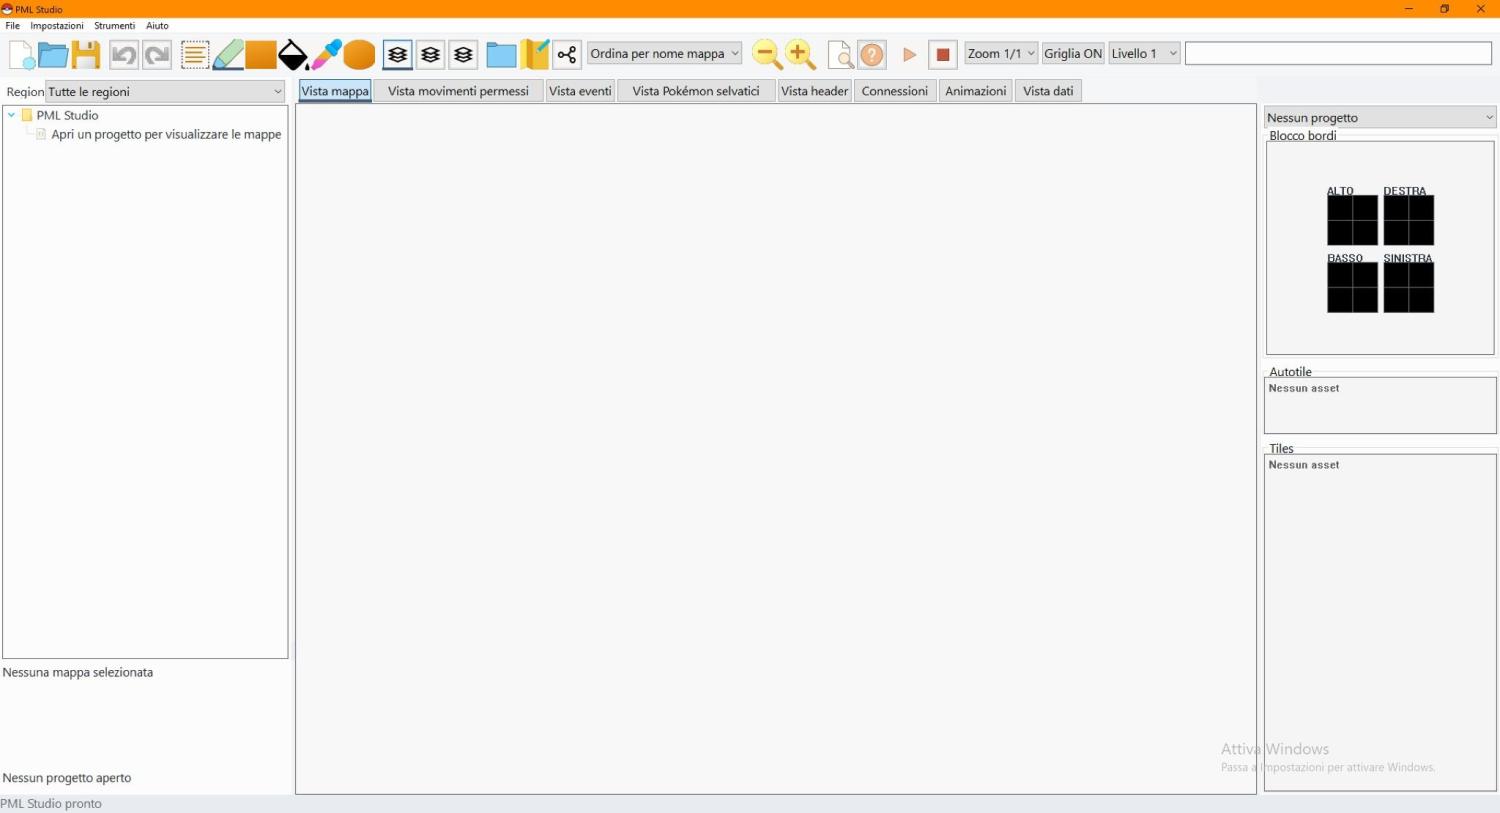
Task: Zoom in with the plus magnifier
Action: [x=800, y=55]
